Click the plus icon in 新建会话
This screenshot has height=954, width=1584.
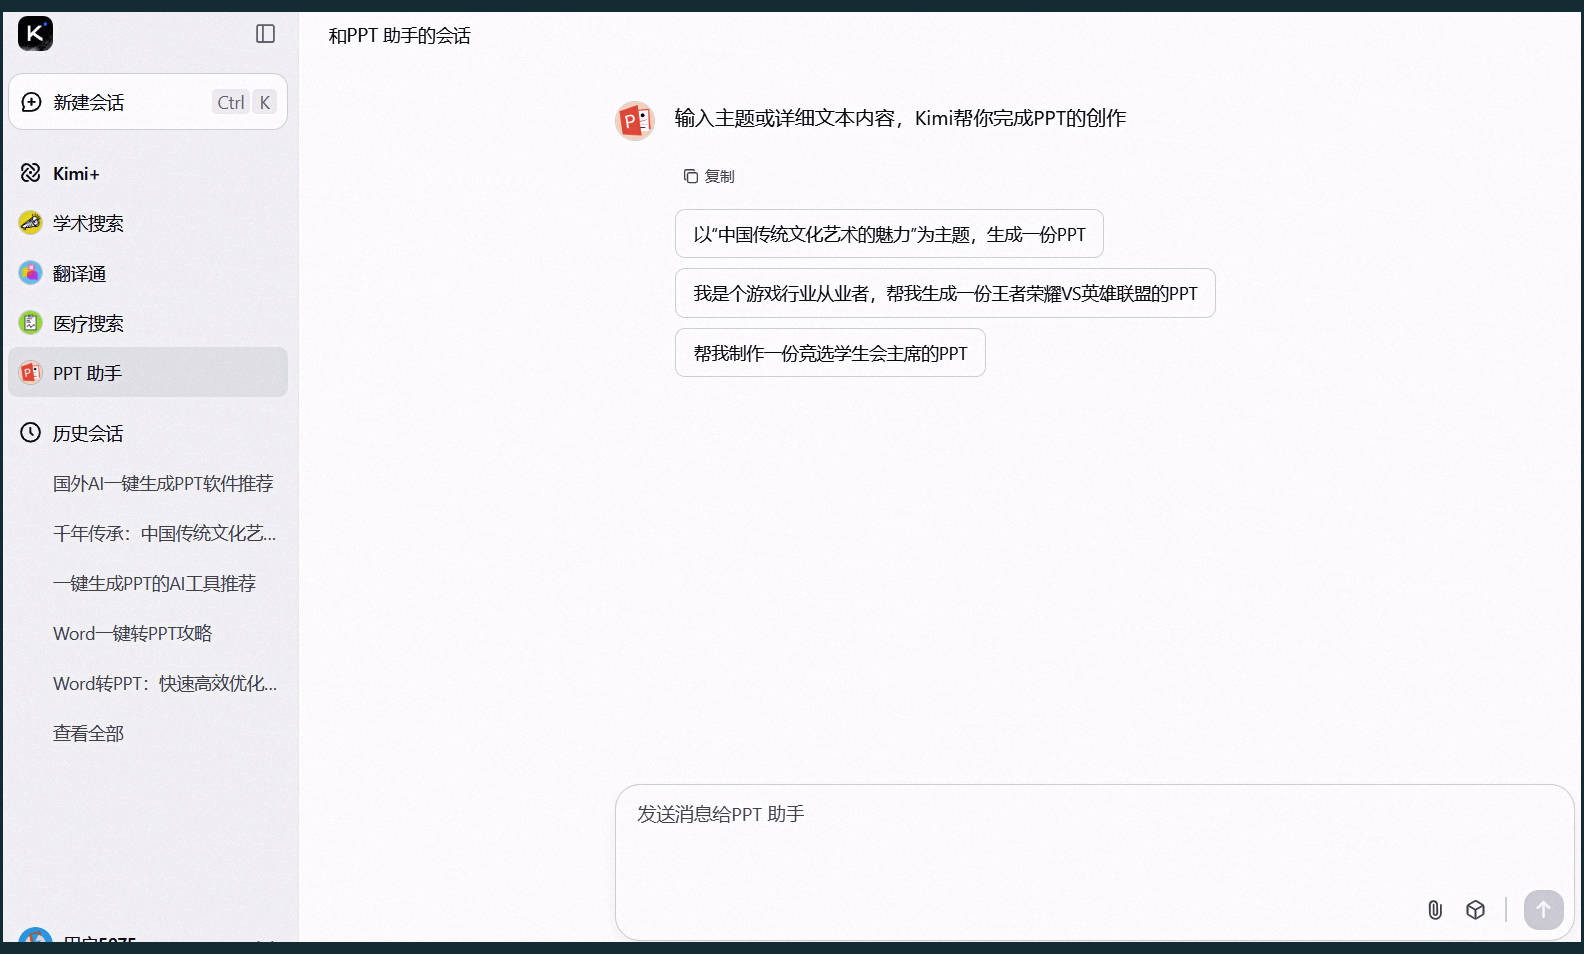(32, 102)
